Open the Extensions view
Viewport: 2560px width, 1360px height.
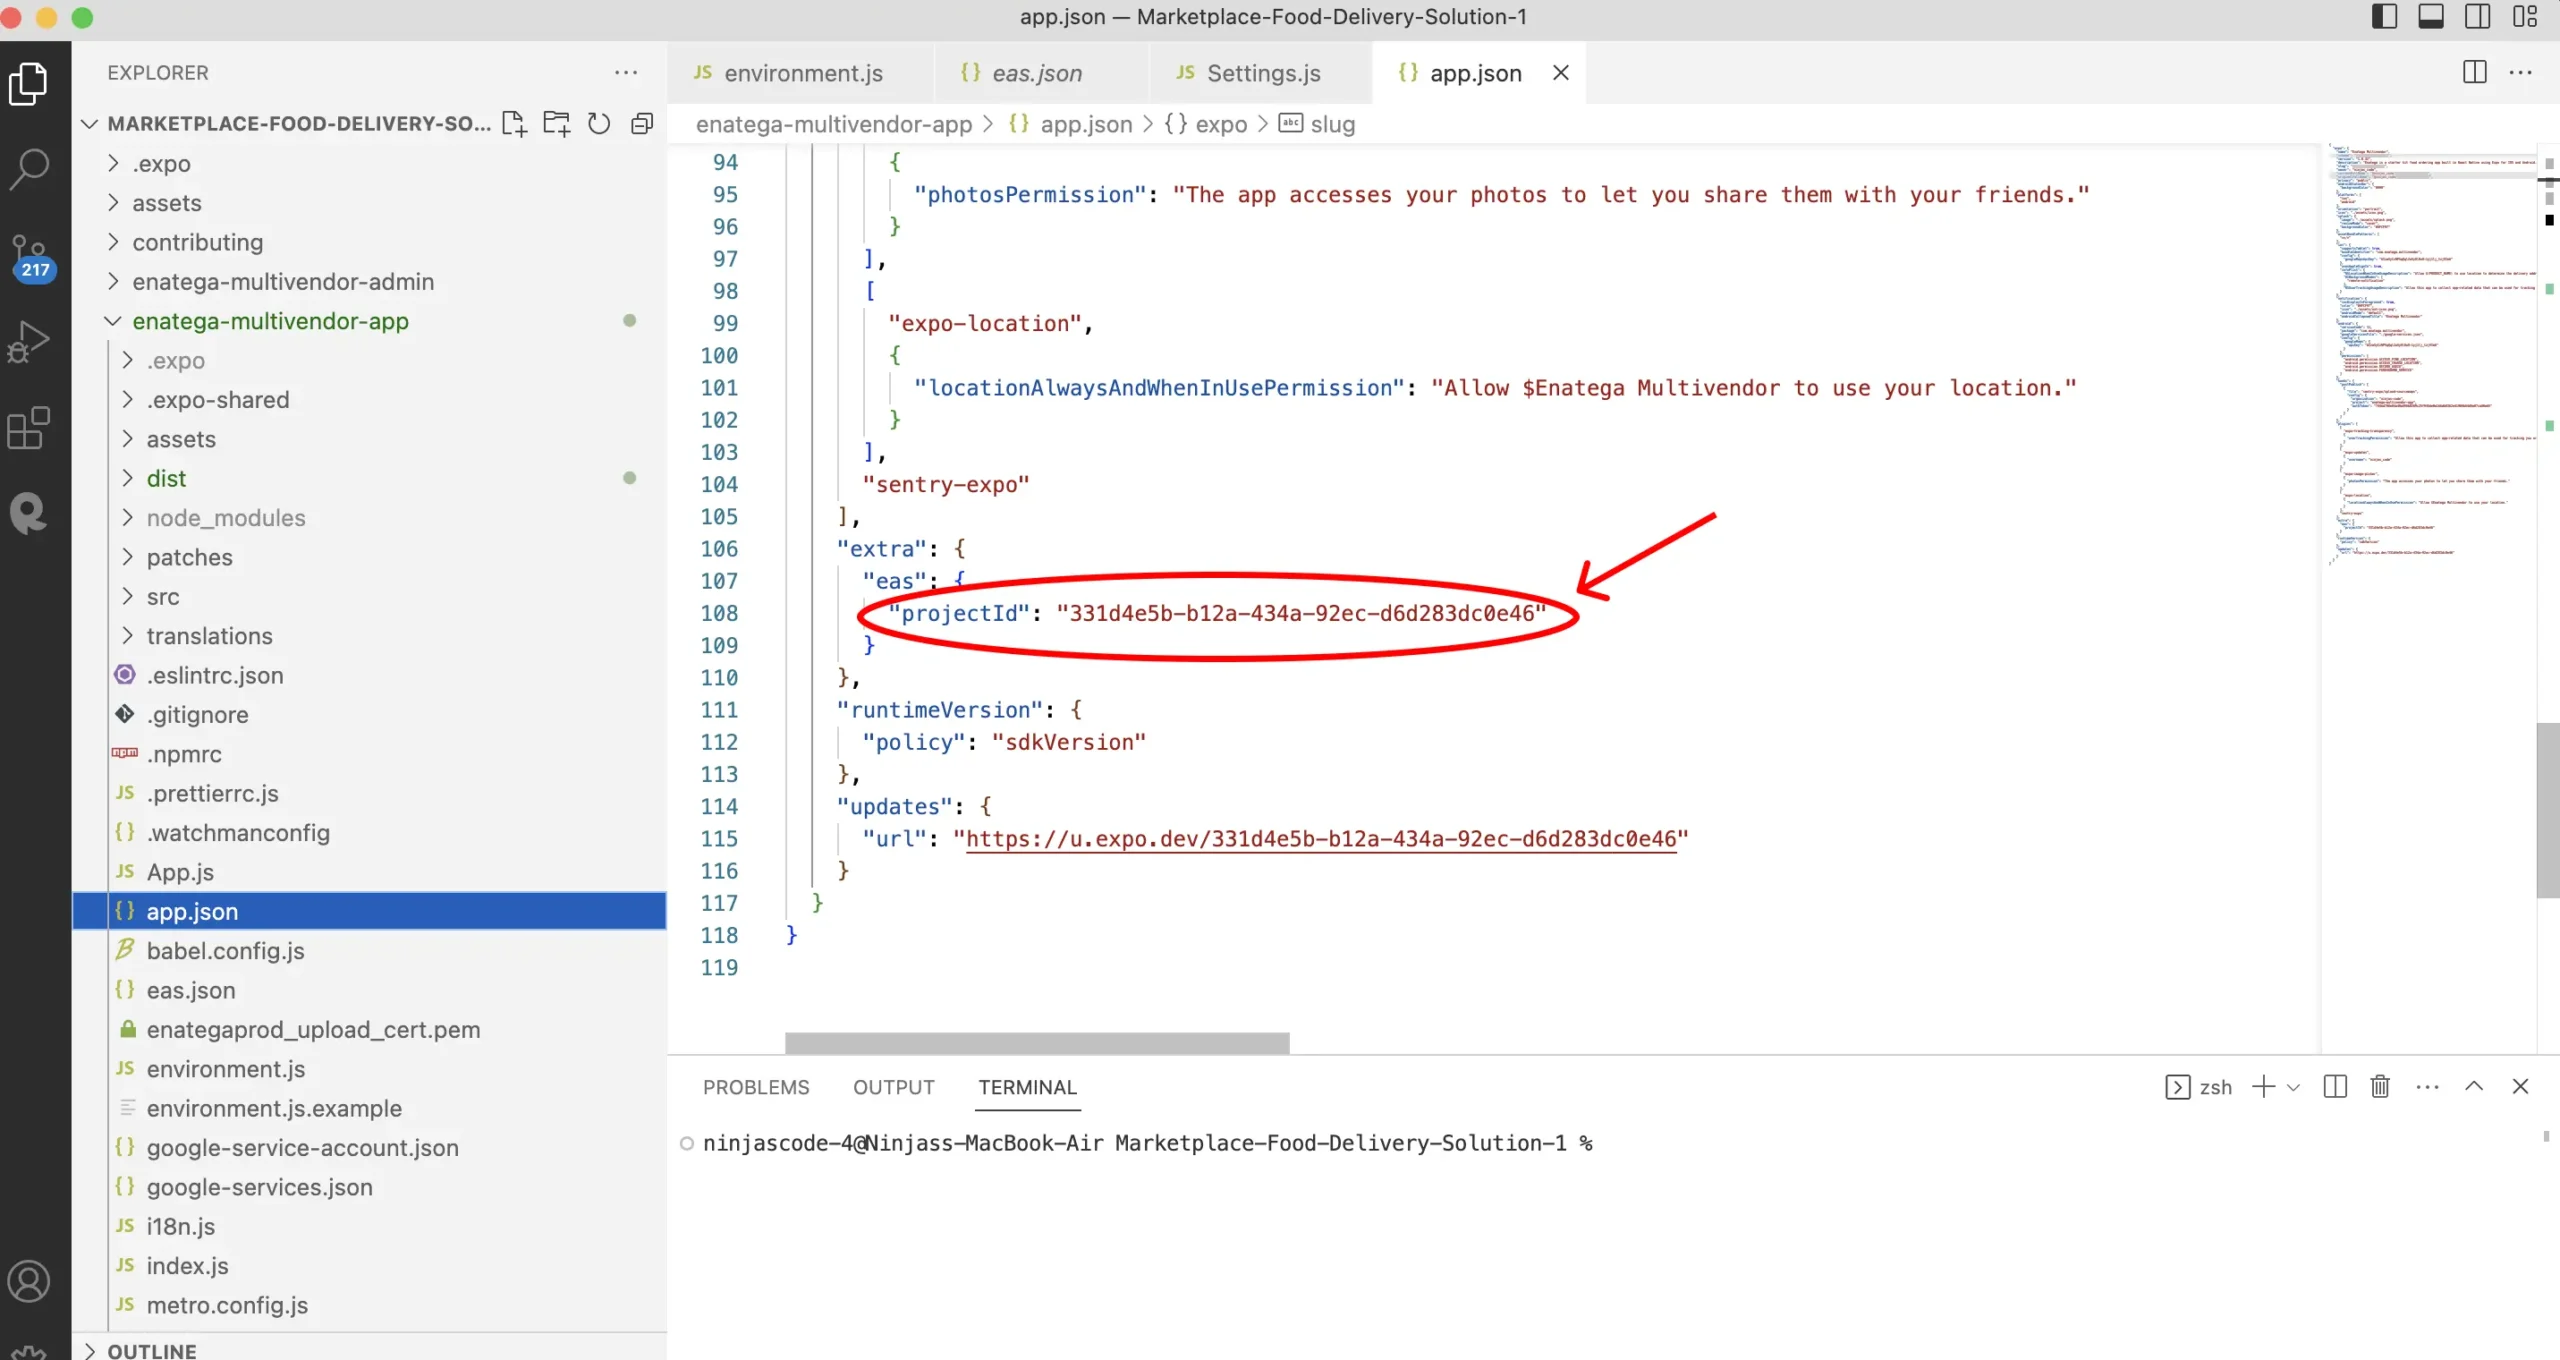(x=29, y=428)
